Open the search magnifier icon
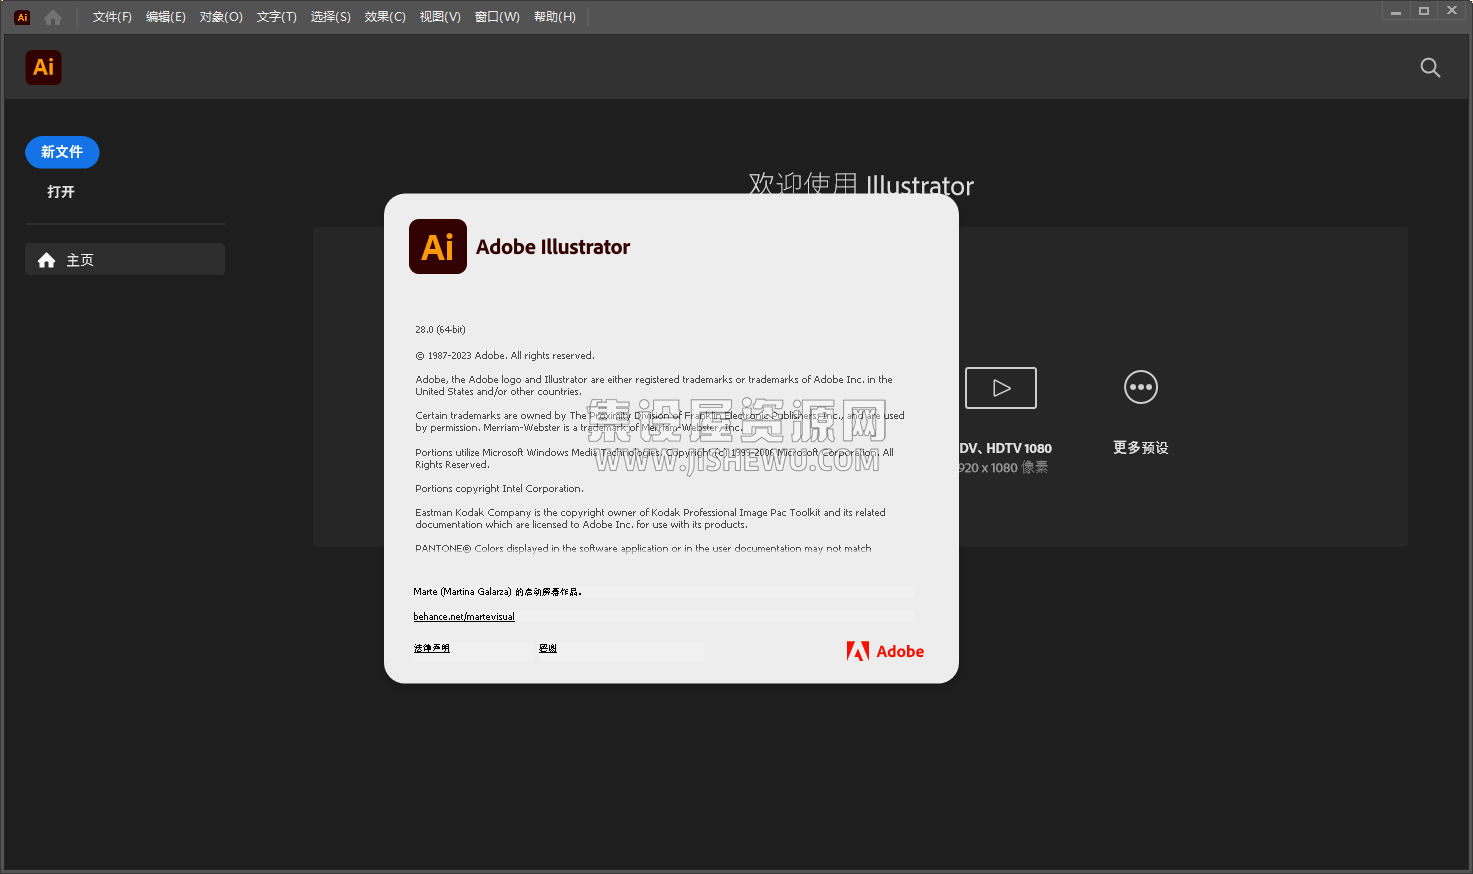The width and height of the screenshot is (1473, 874). pos(1430,67)
